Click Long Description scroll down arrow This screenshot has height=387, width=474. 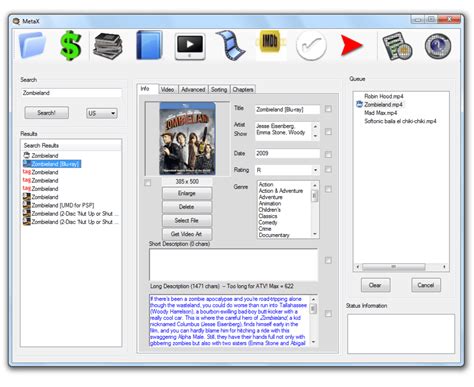[x=313, y=342]
